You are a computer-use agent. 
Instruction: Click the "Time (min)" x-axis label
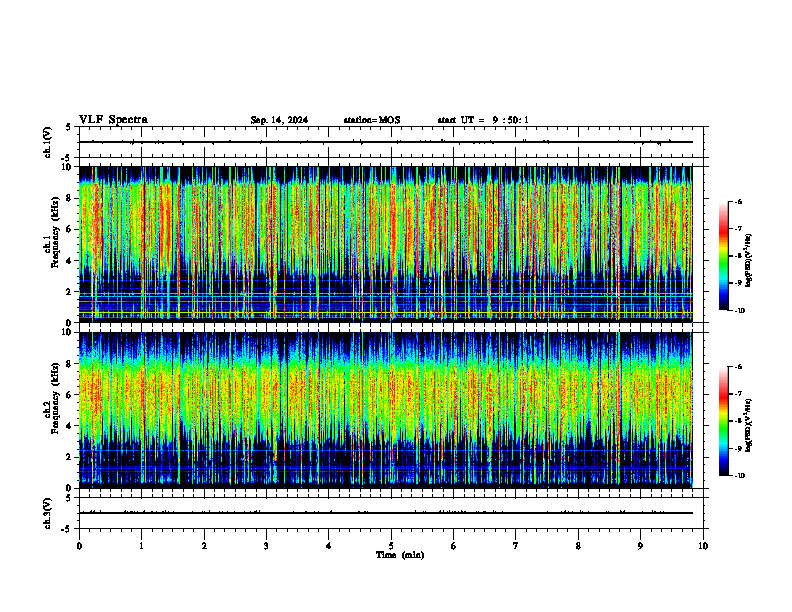[400, 555]
